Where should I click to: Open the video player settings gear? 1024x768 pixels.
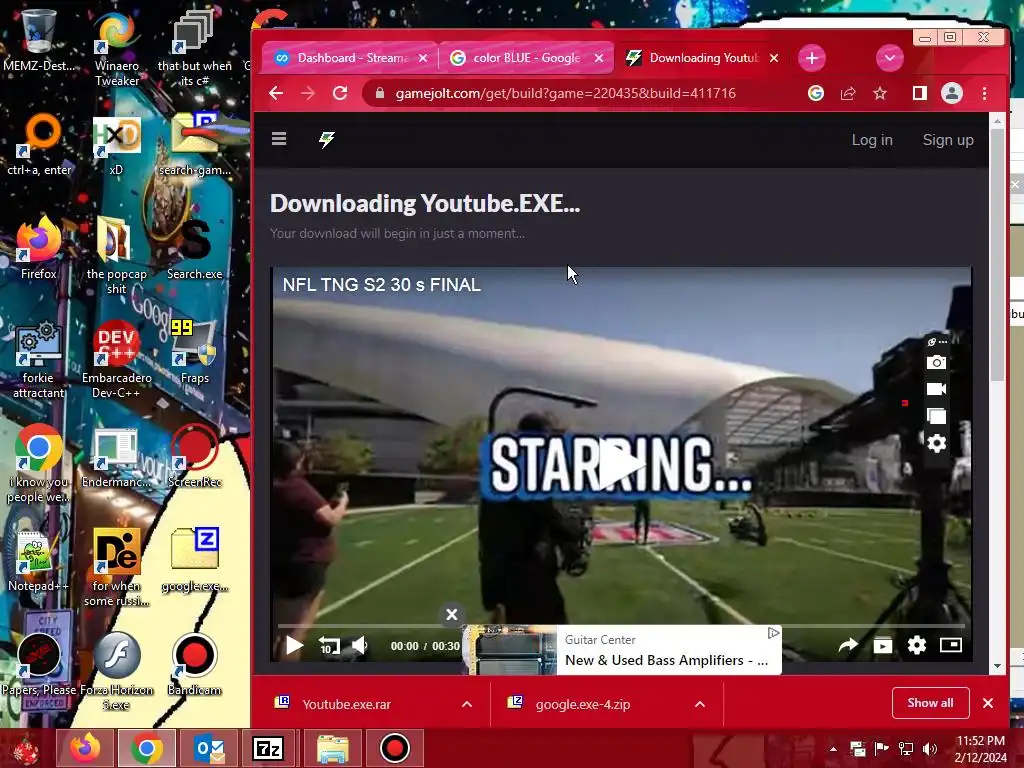pos(917,646)
